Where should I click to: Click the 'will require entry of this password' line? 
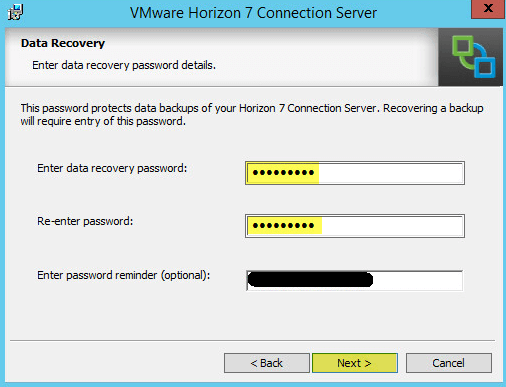[103, 121]
